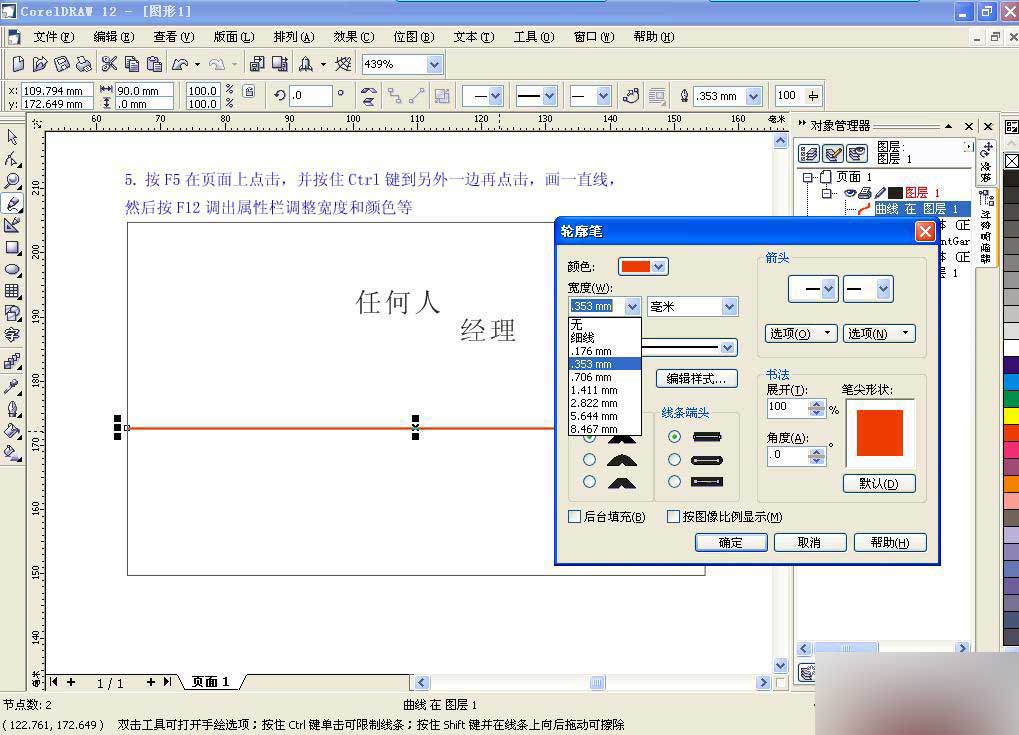Select the second corner style radio button

coord(589,460)
